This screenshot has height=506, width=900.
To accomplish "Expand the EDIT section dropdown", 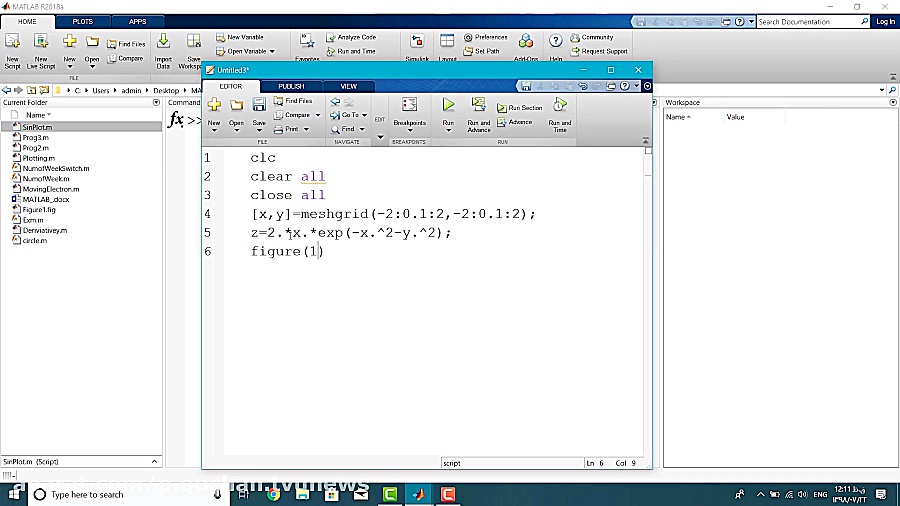I will (380, 137).
